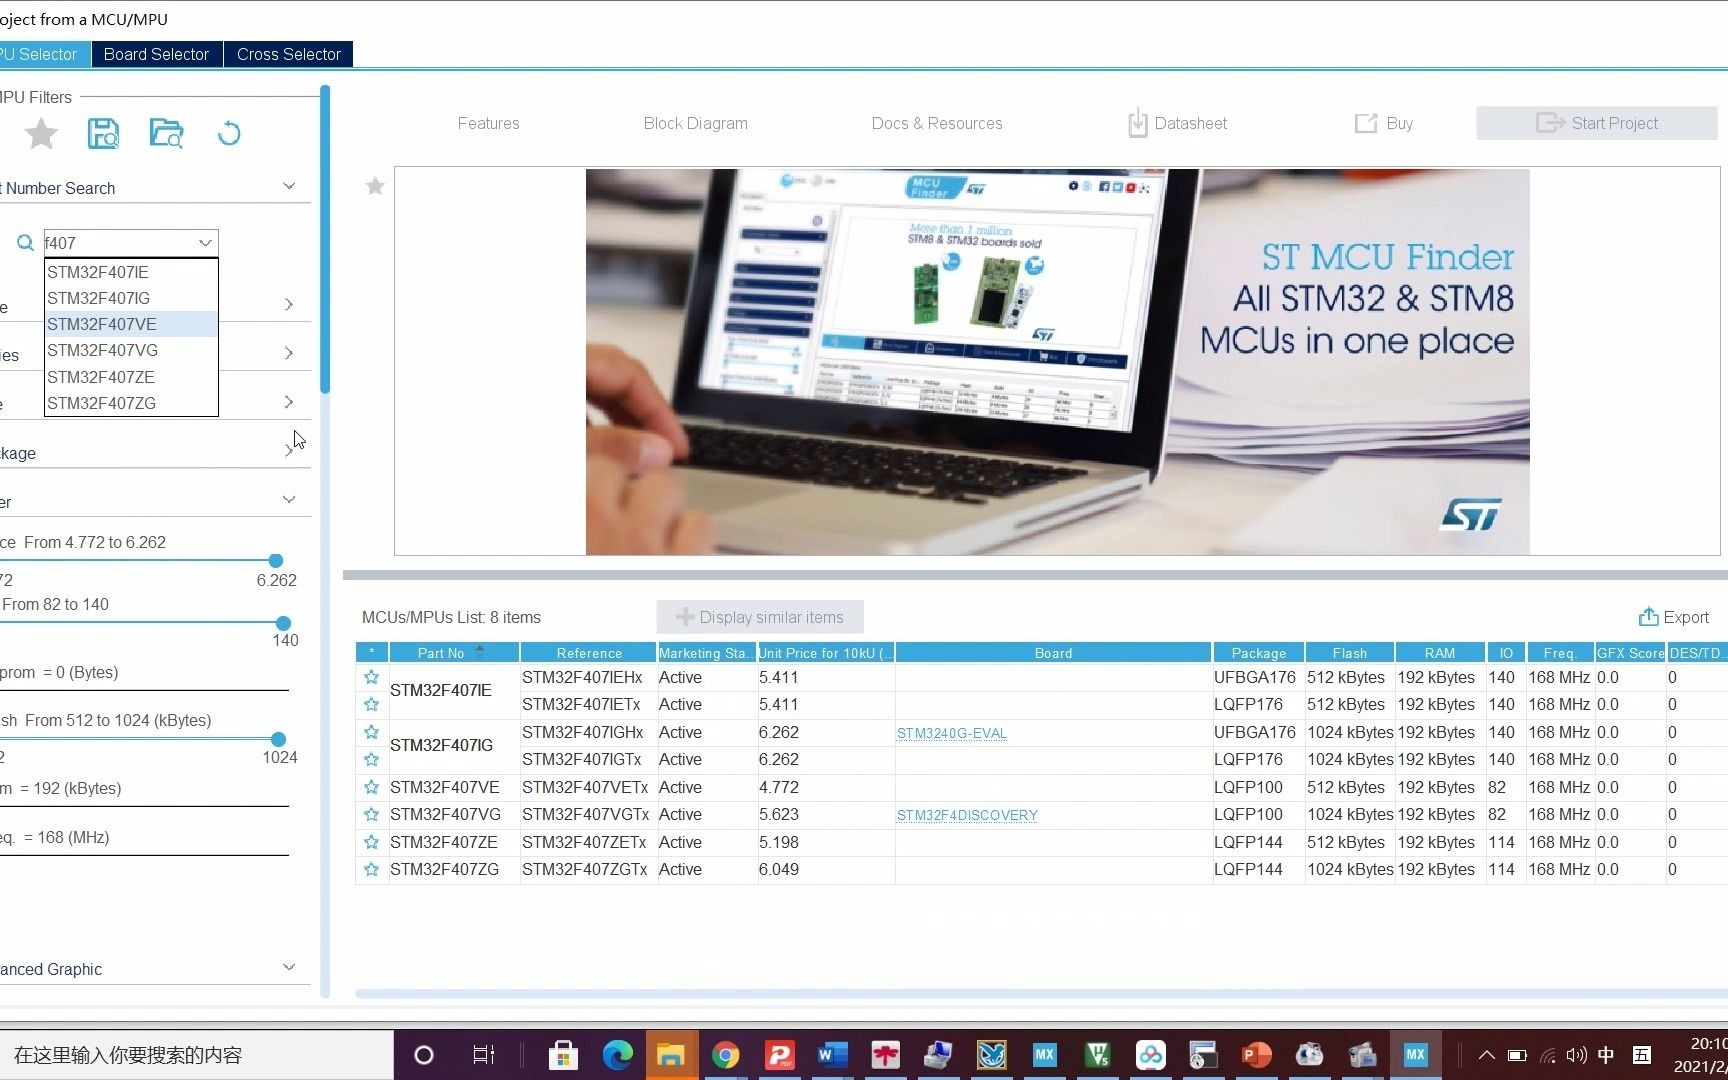Open the STM32F4DISCOVERY board link
The width and height of the screenshot is (1728, 1080).
pyautogui.click(x=968, y=815)
